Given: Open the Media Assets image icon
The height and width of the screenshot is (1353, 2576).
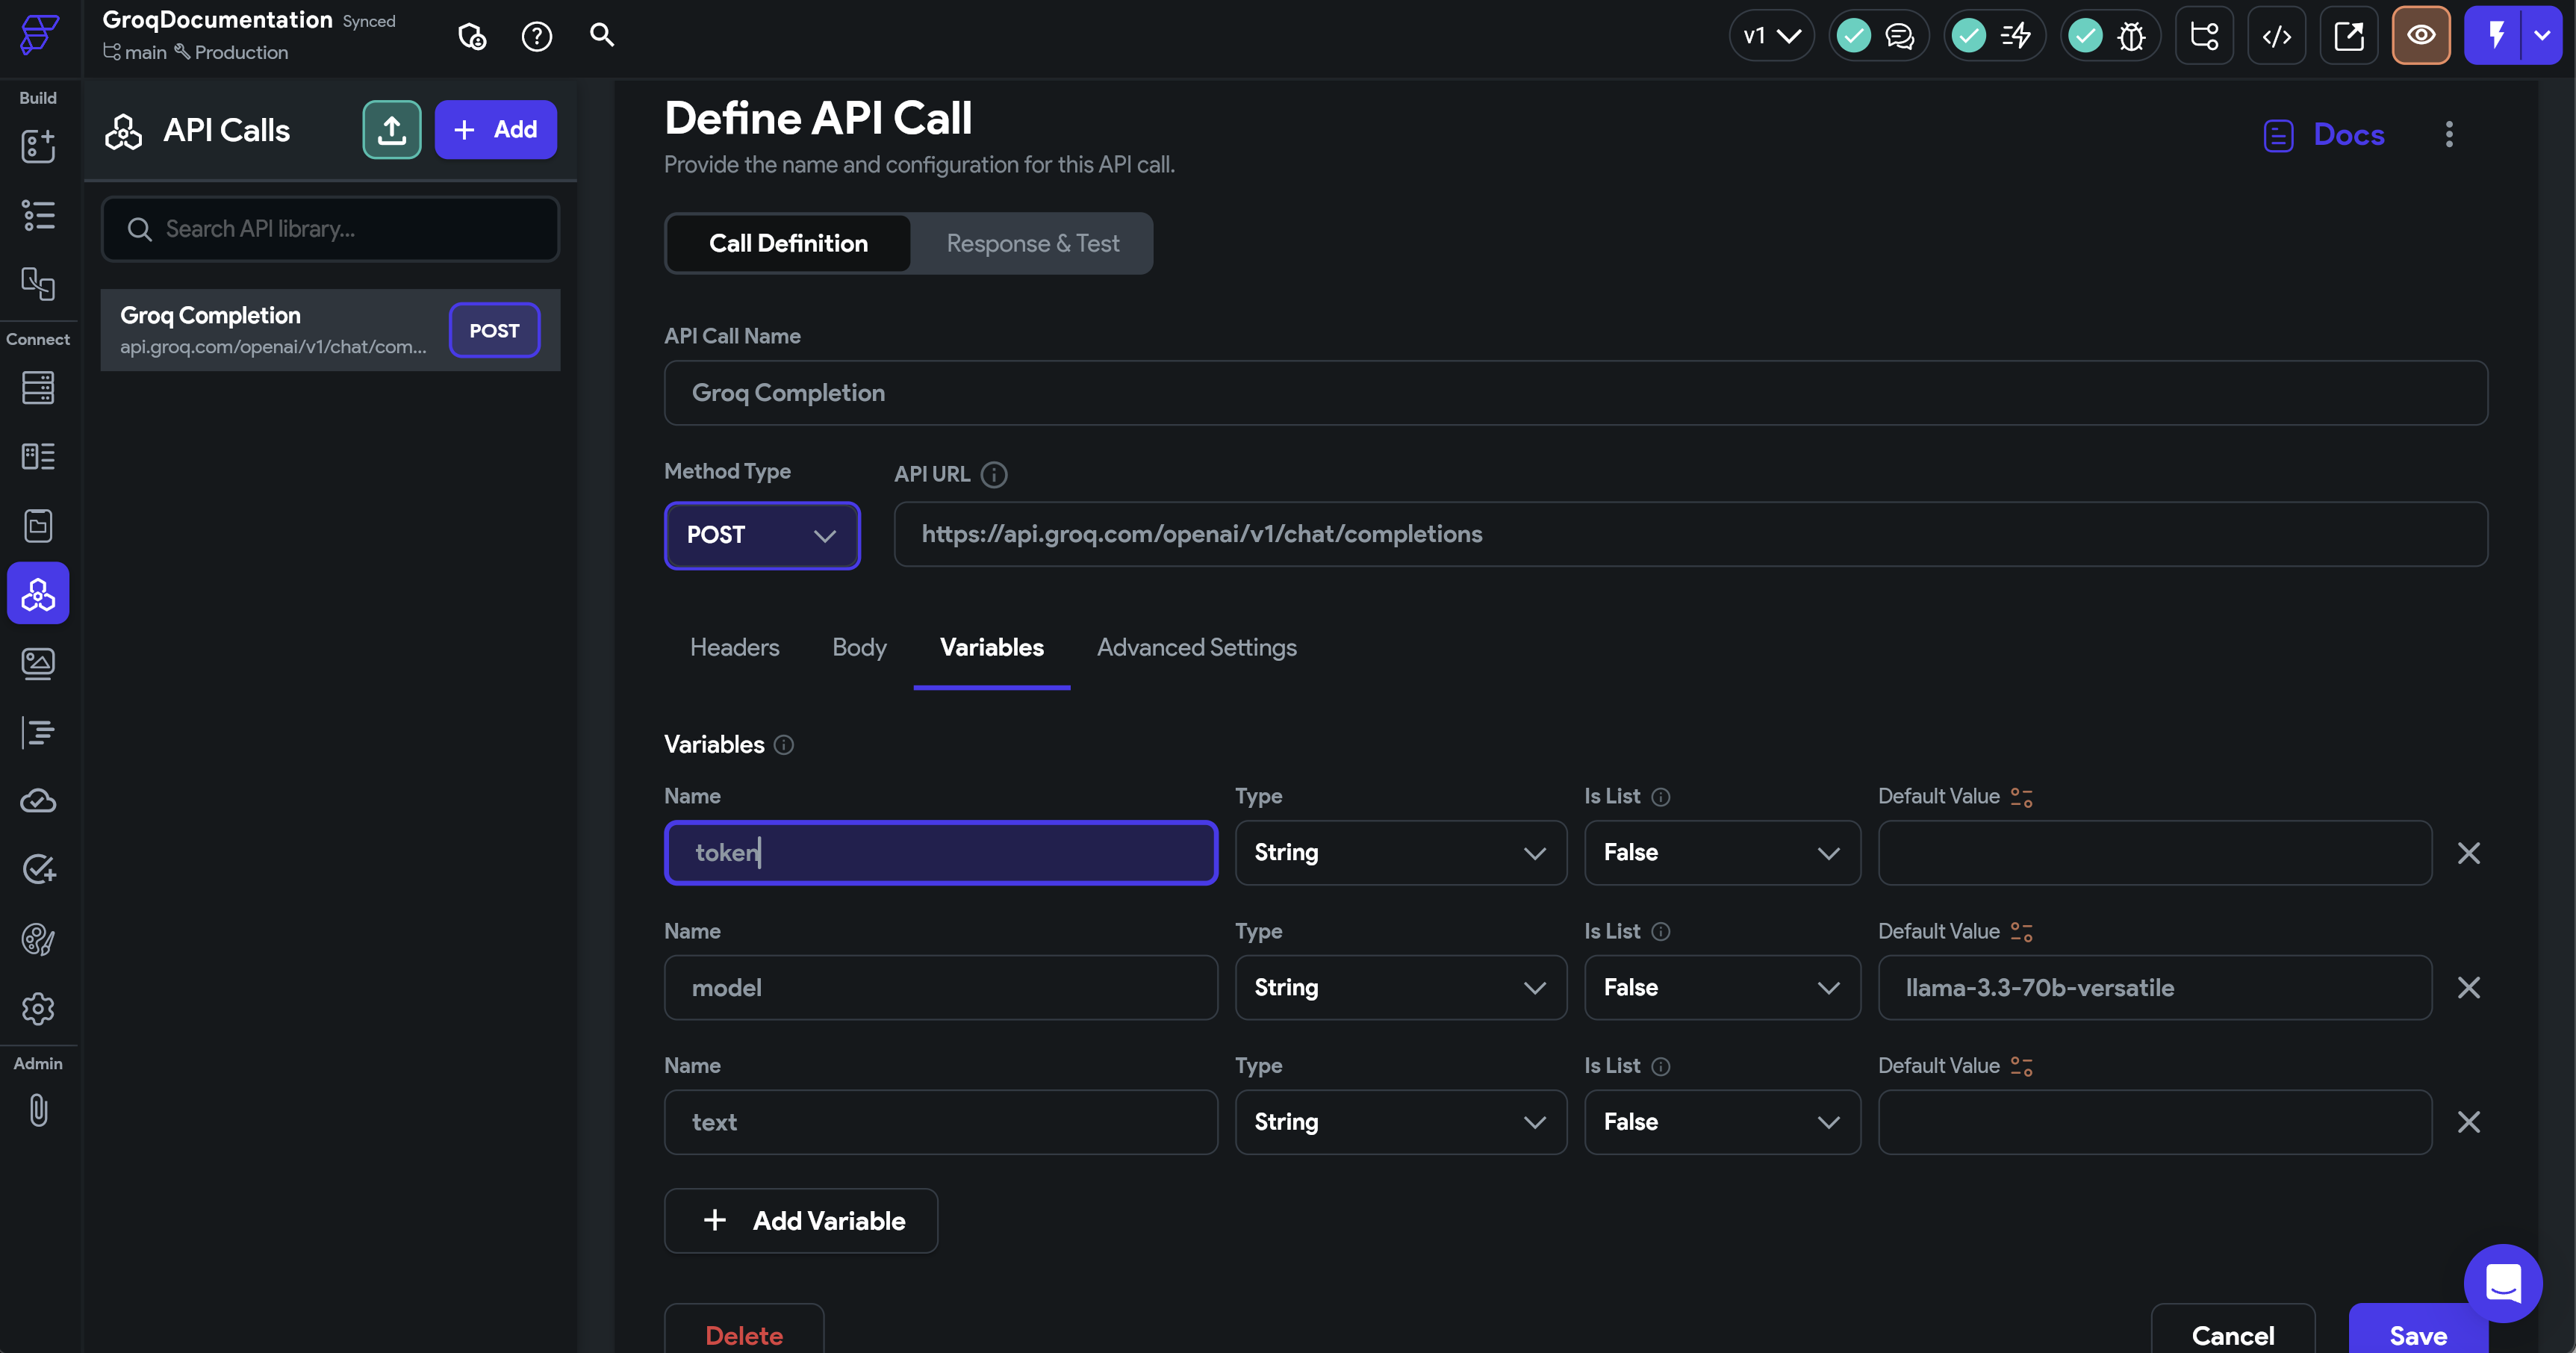Looking at the screenshot, I should [38, 663].
